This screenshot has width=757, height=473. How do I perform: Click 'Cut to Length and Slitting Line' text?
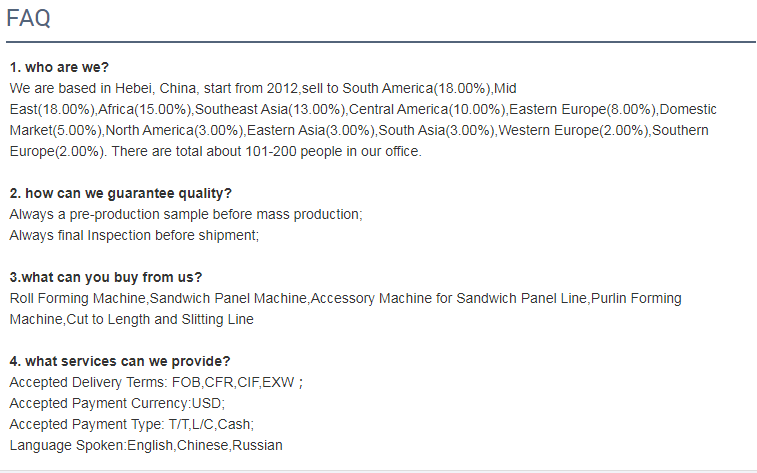[160, 319]
